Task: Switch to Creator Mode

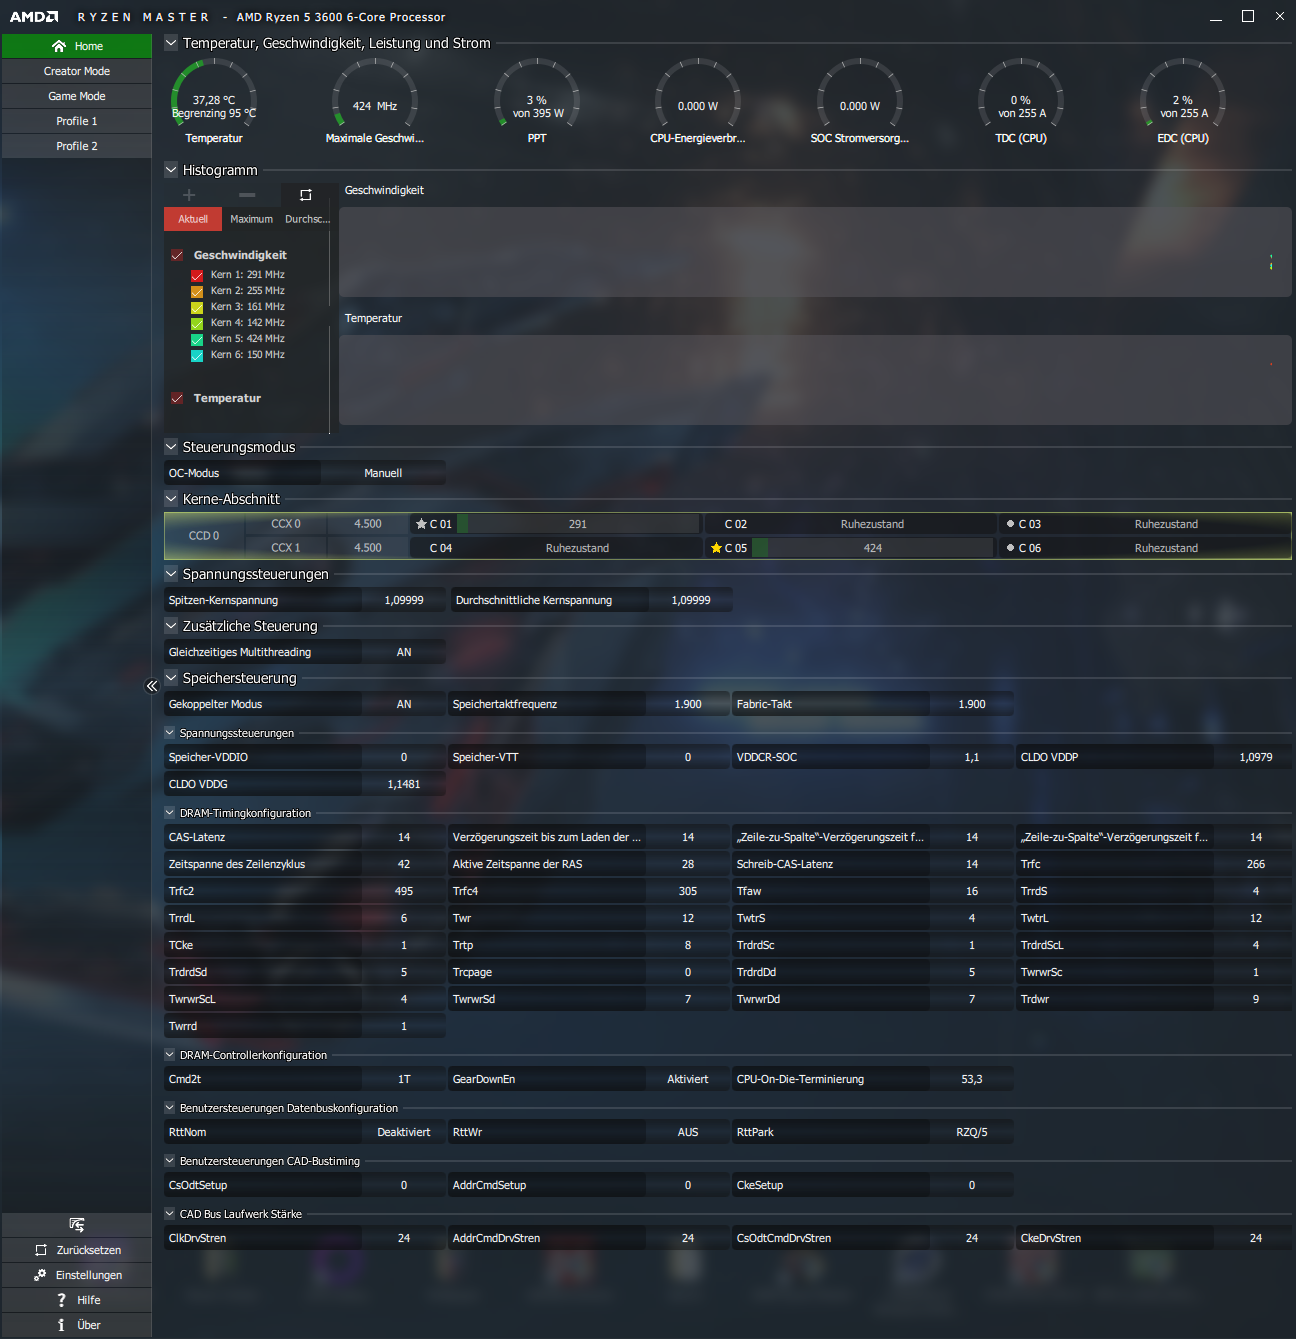Action: [77, 71]
